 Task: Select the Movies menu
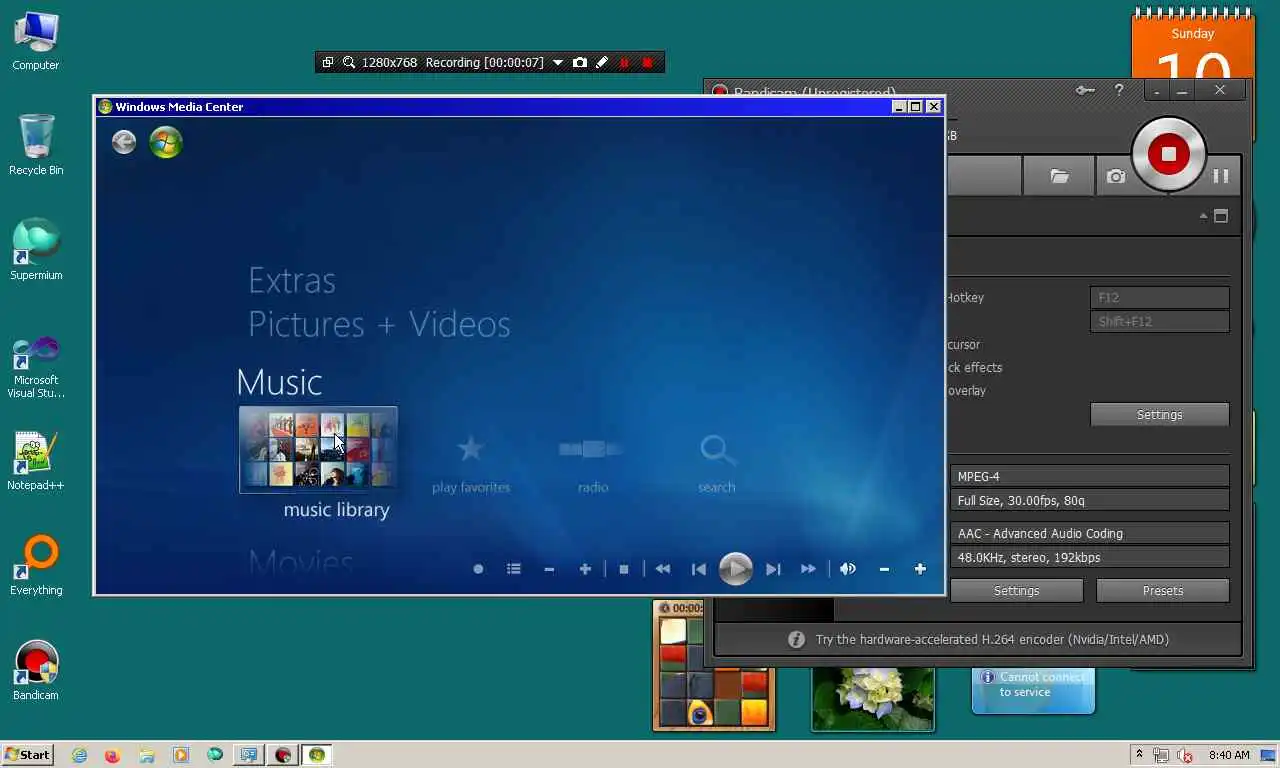click(x=300, y=562)
